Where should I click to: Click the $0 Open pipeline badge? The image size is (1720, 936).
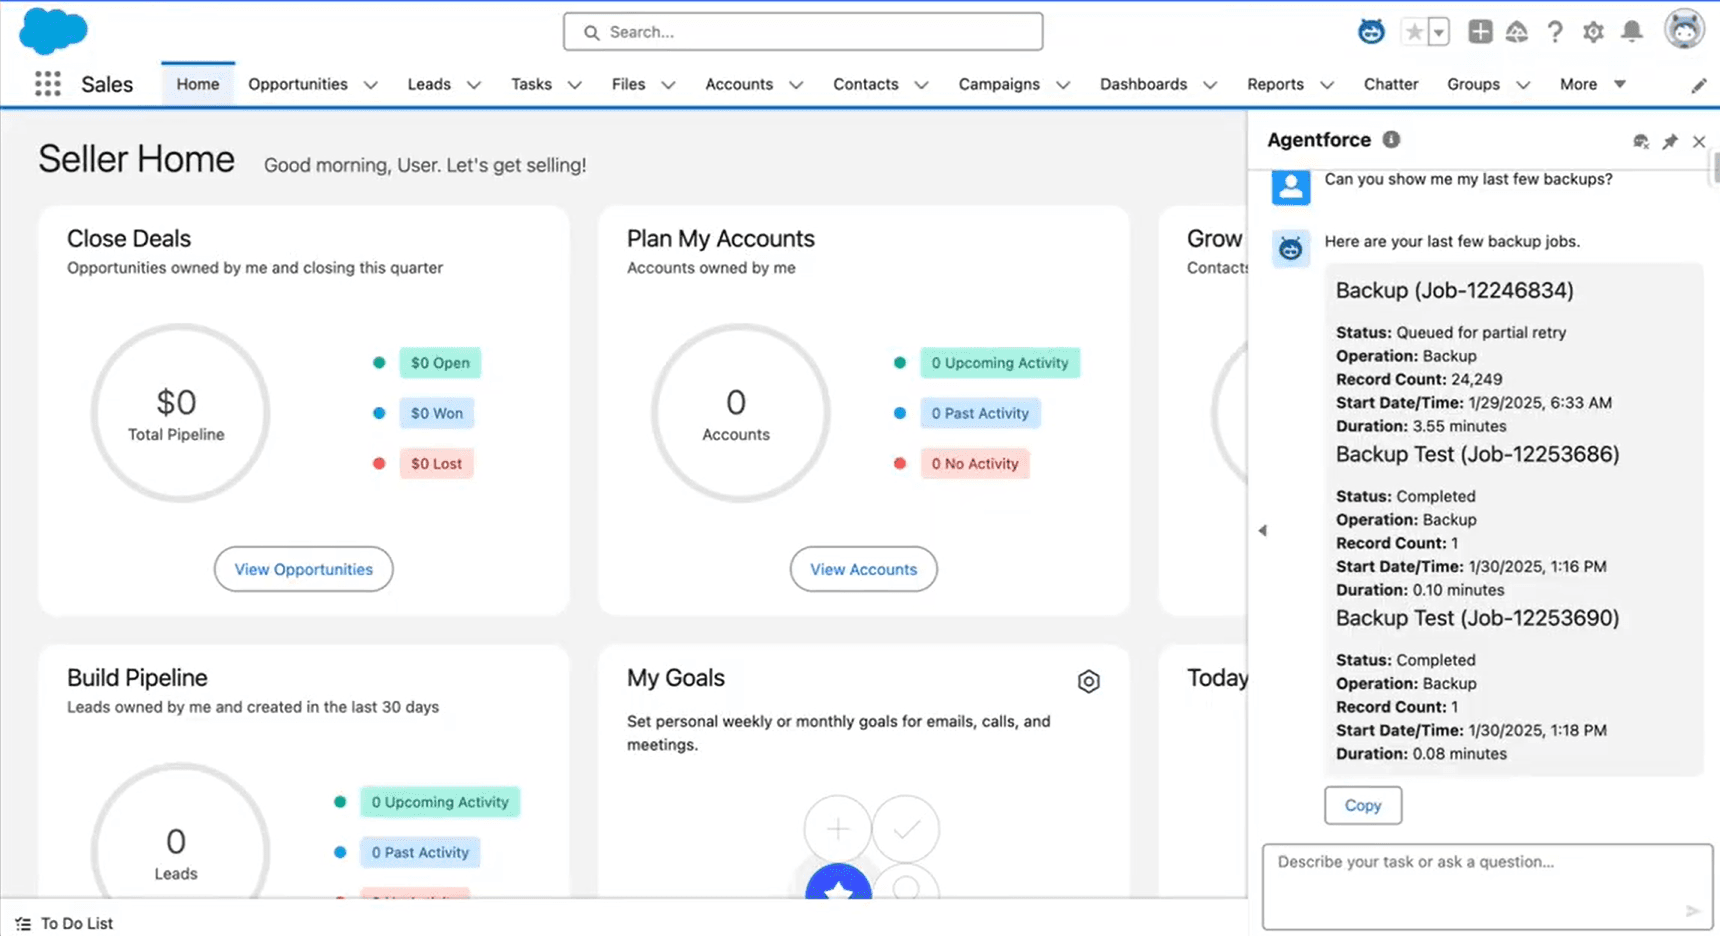[440, 363]
